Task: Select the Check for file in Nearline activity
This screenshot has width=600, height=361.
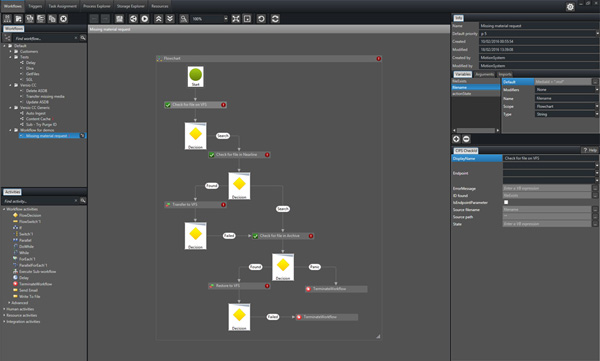Action: point(239,155)
